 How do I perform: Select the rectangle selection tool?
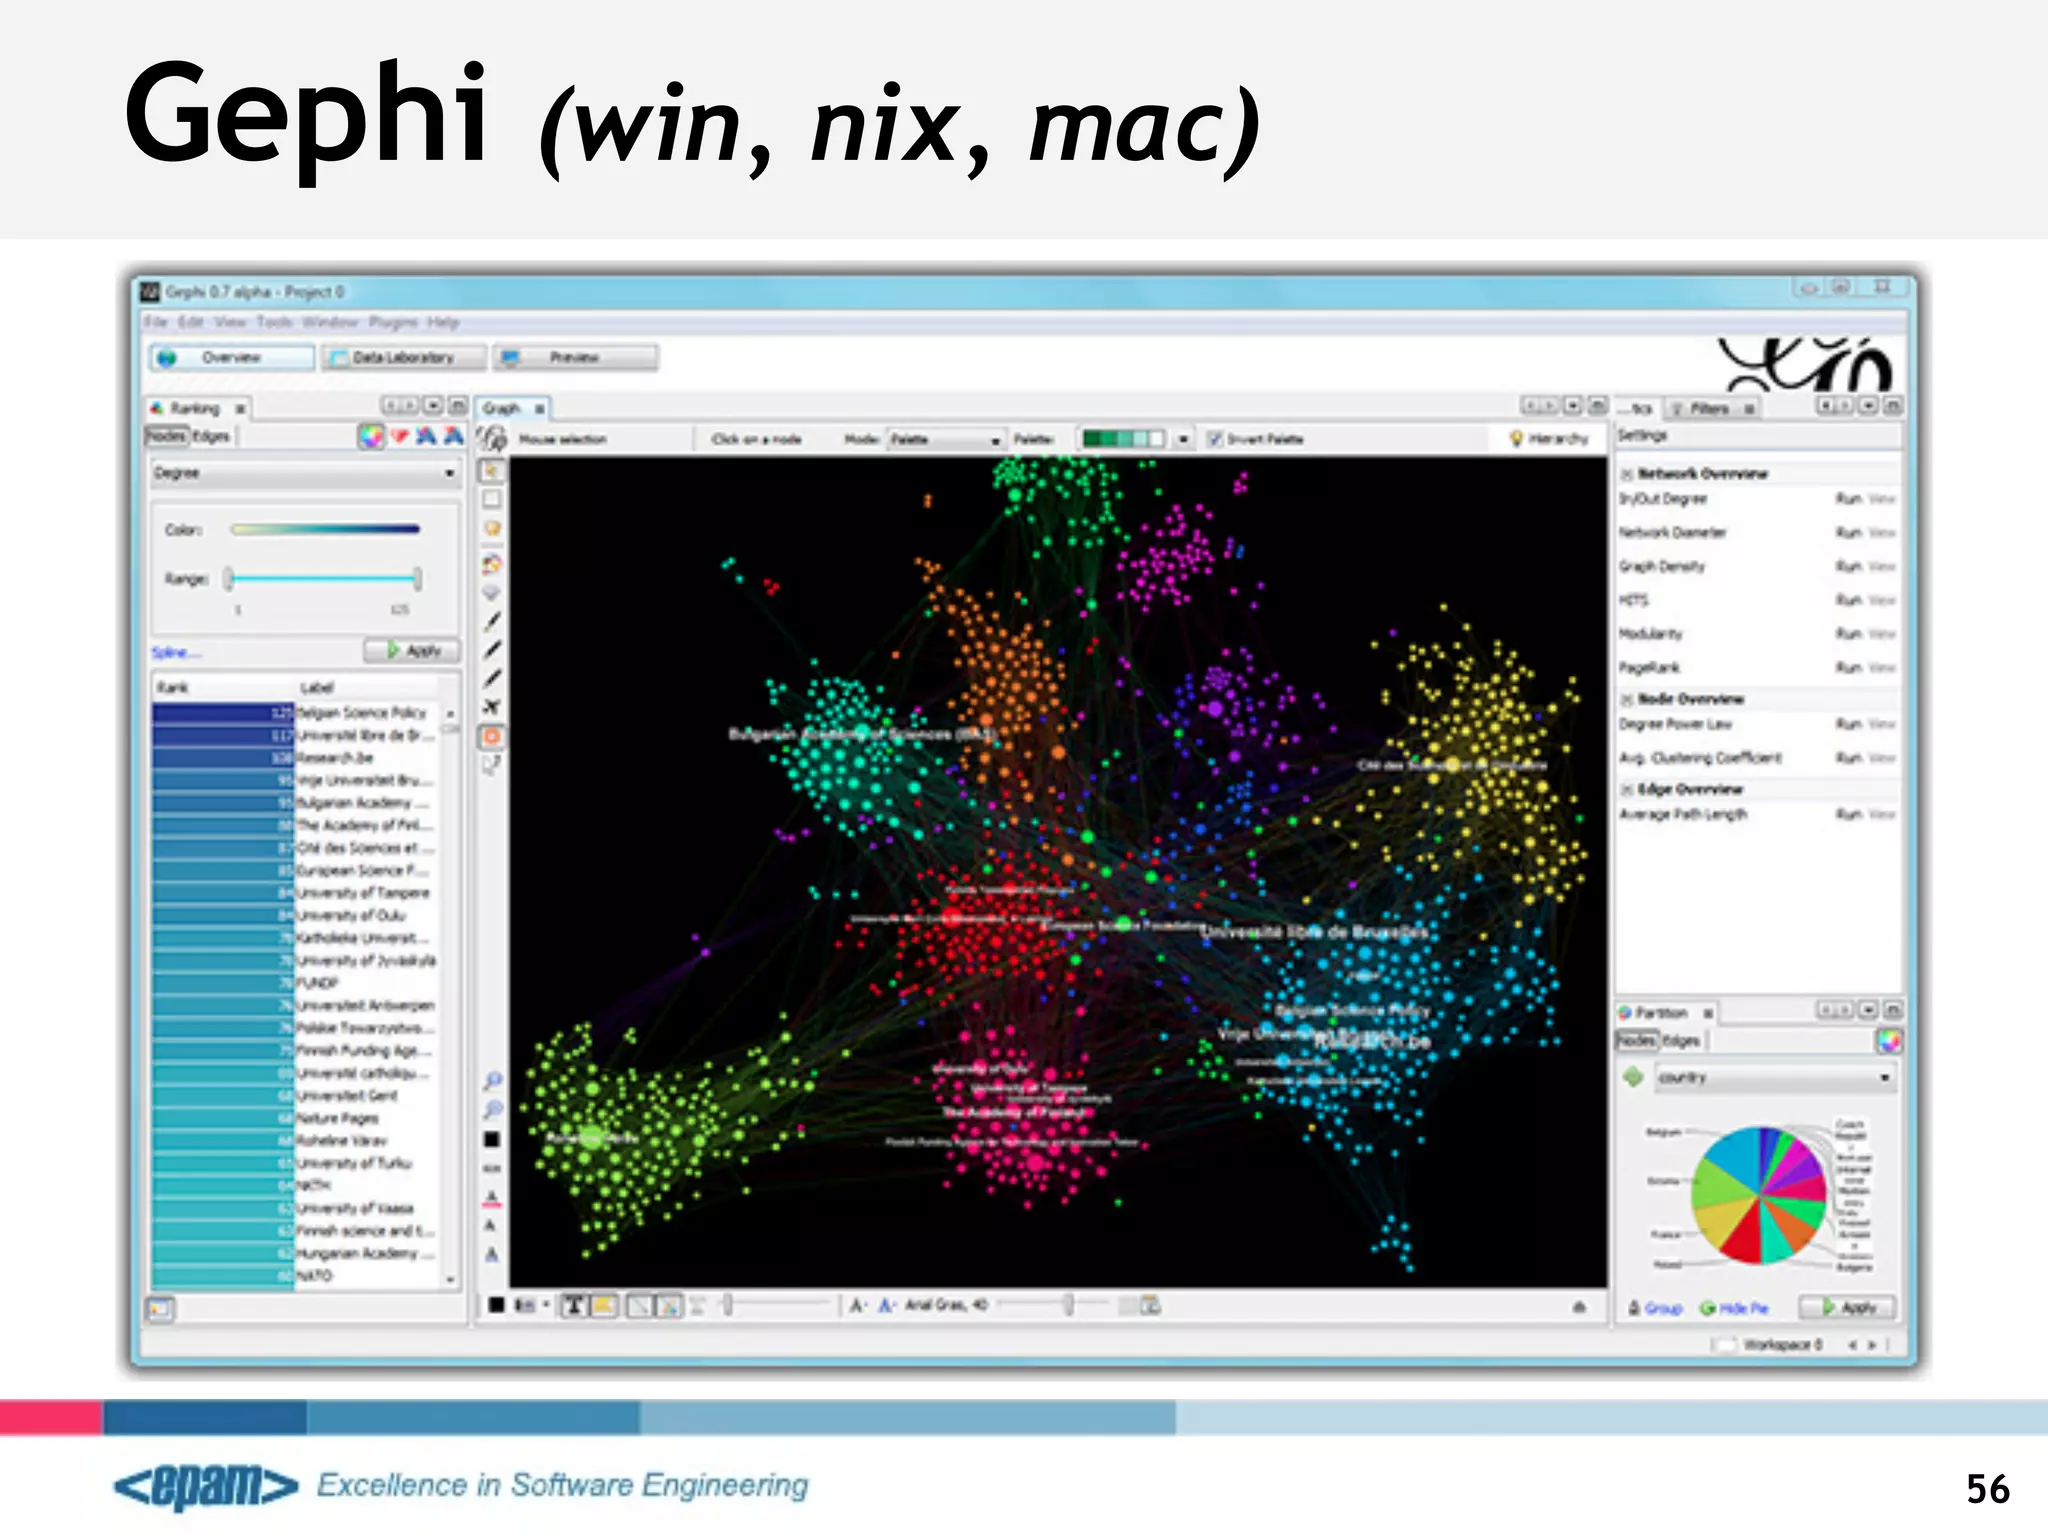pyautogui.click(x=492, y=499)
